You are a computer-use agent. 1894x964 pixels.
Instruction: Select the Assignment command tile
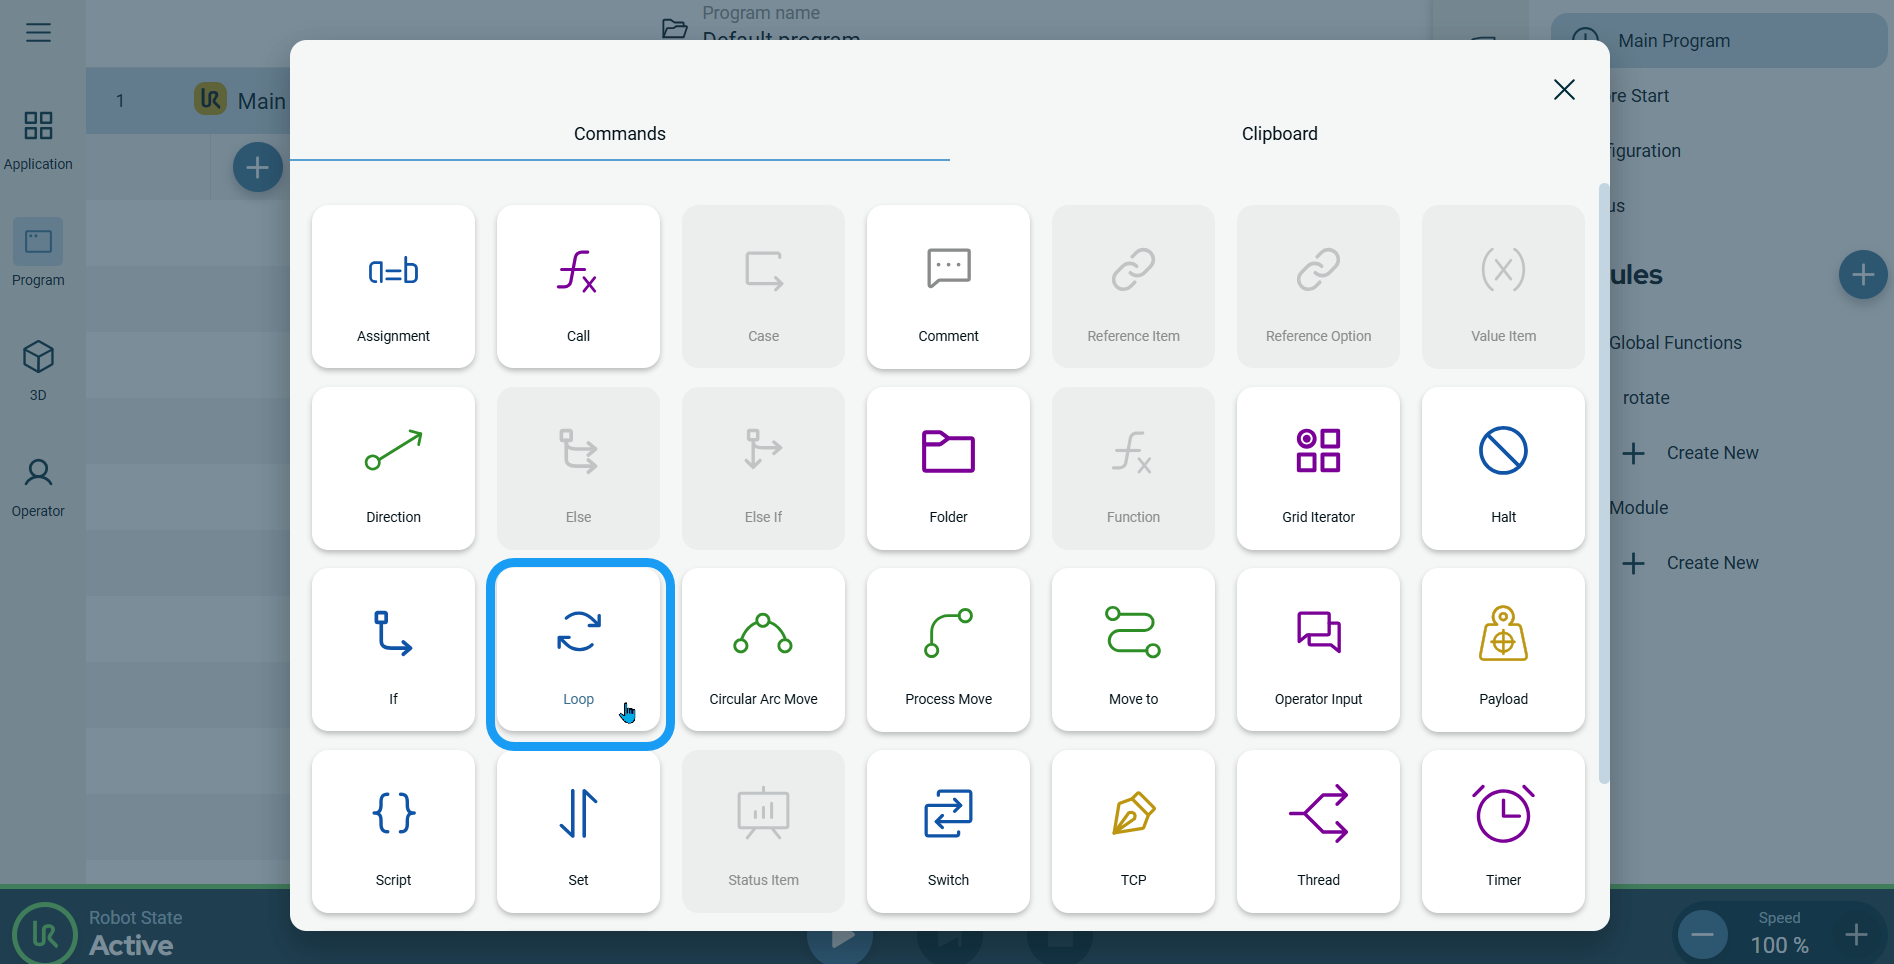click(x=393, y=287)
